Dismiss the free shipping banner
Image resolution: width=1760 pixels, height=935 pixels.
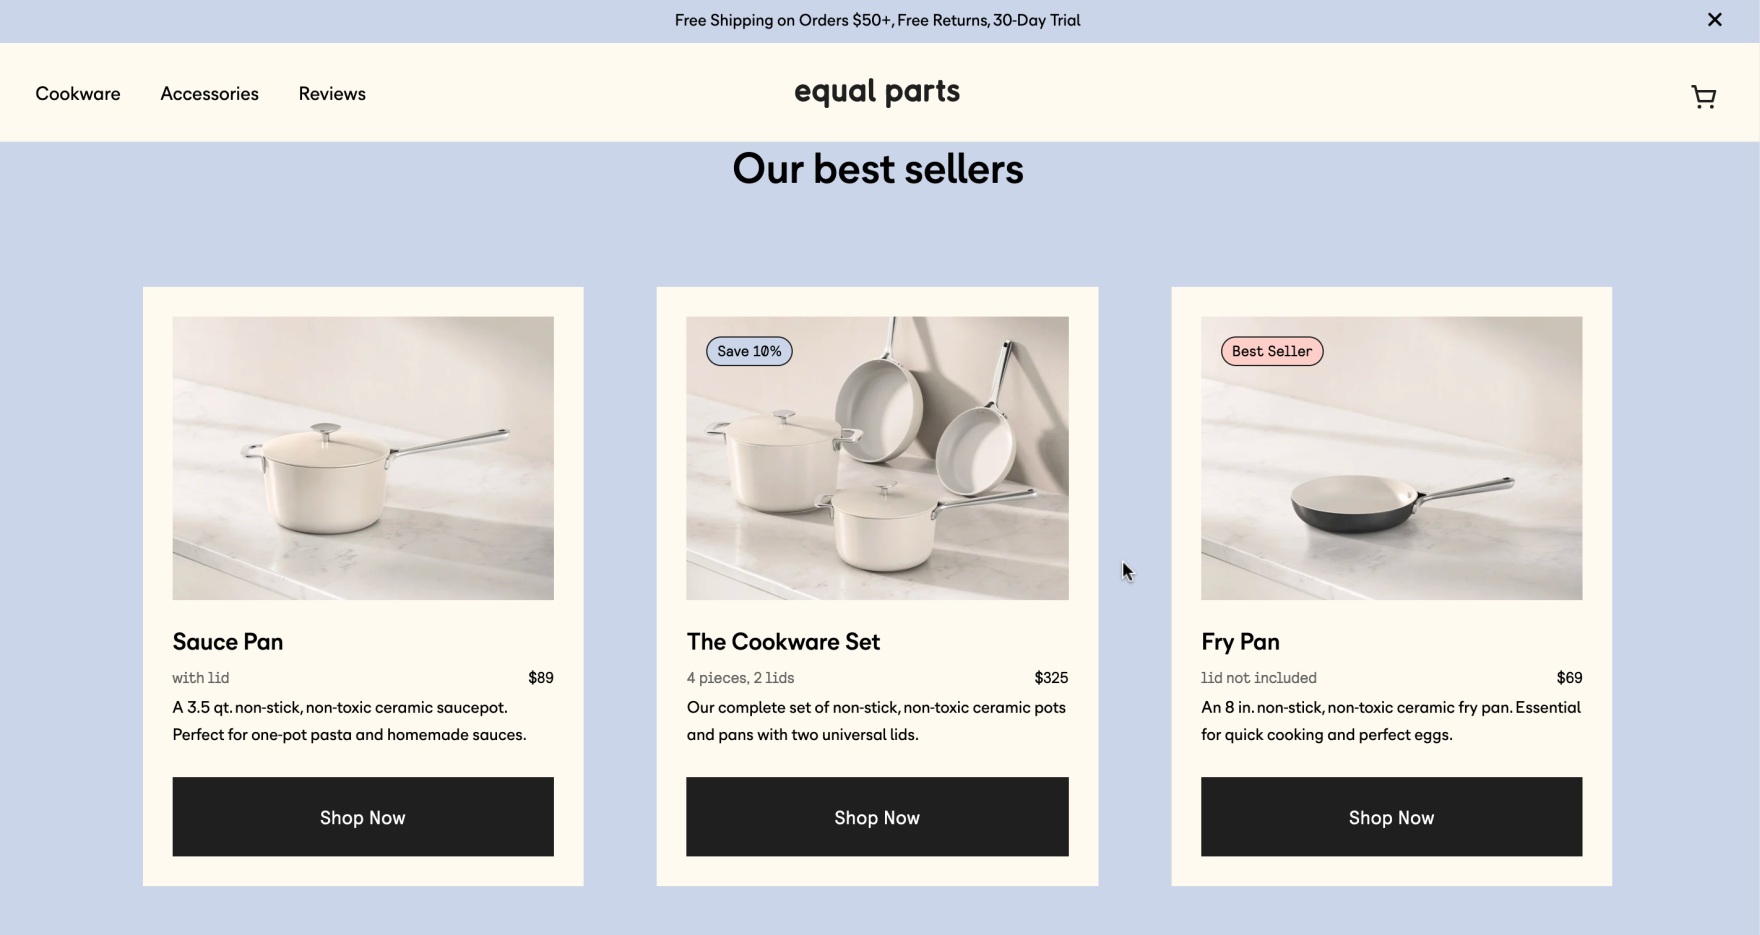(x=1714, y=20)
